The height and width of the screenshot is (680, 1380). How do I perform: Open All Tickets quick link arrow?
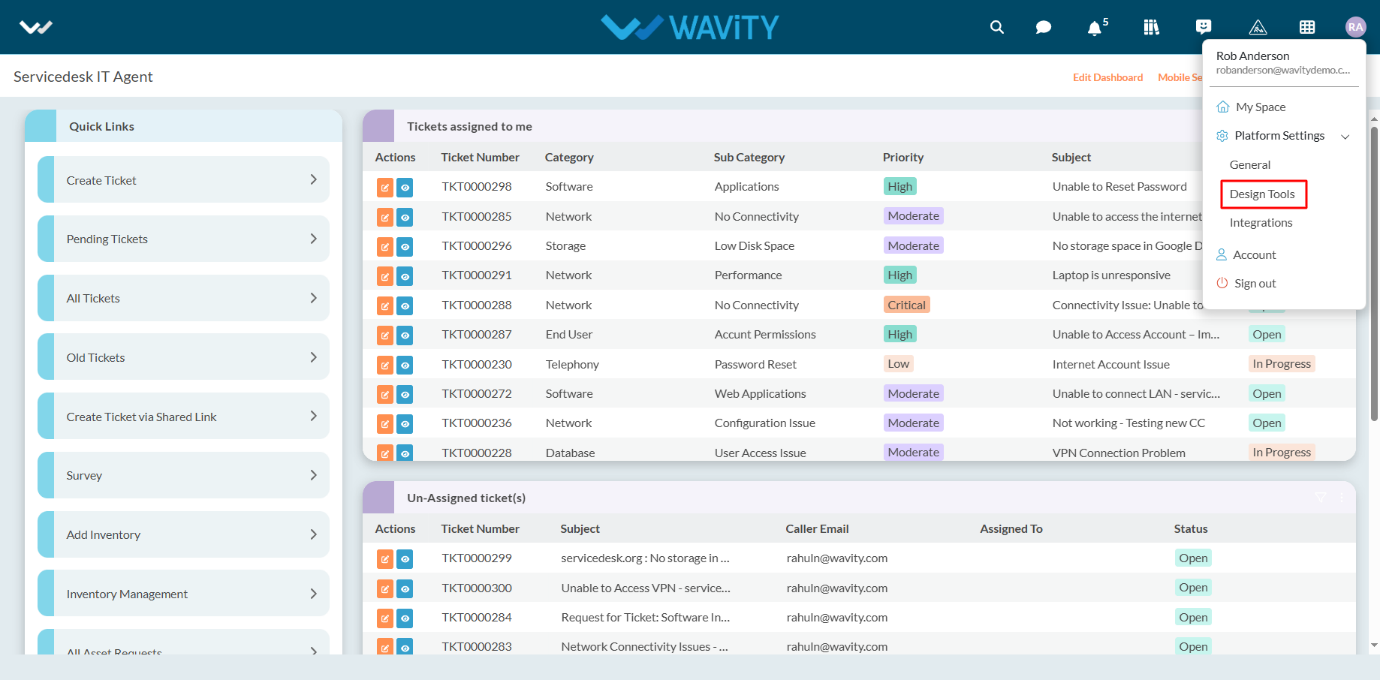[313, 298]
